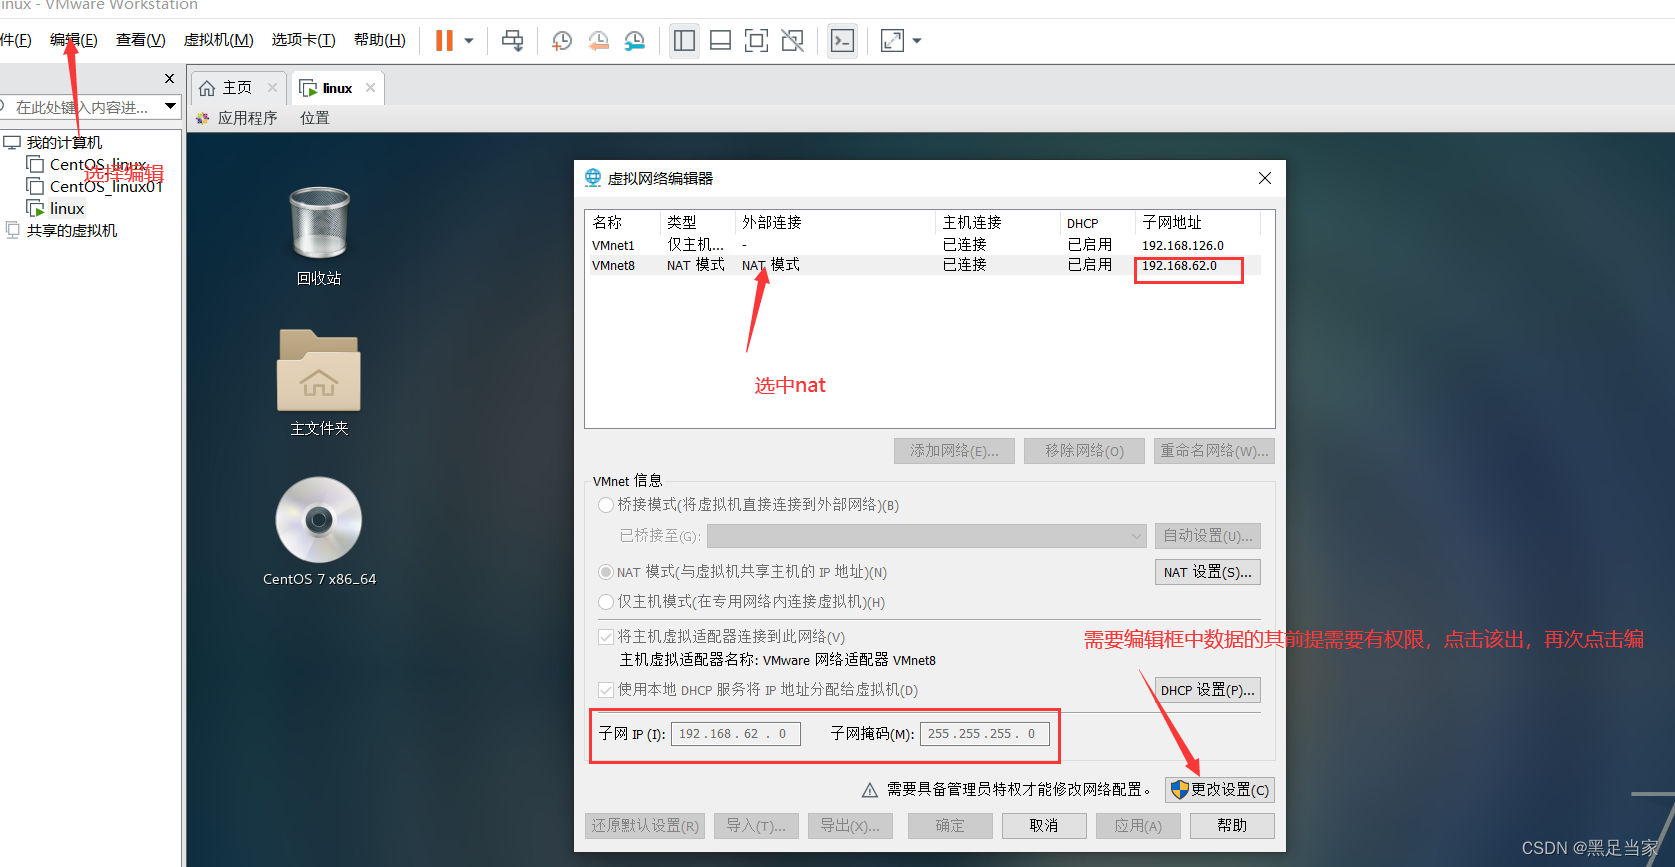Click the stretch guest display icon
1675x867 pixels.
point(892,41)
